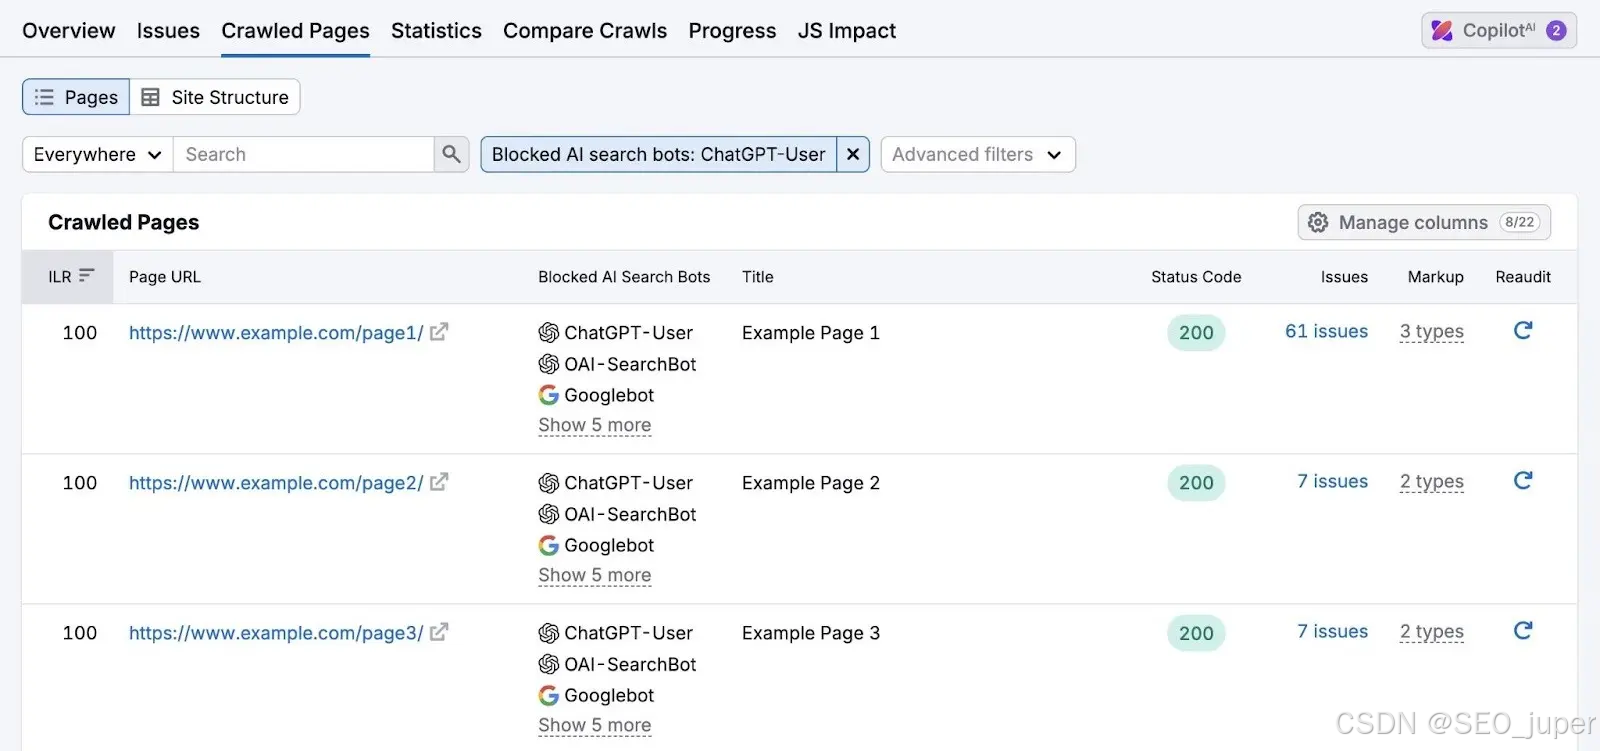
Task: Open 3 types markup for page1
Action: click(x=1432, y=332)
